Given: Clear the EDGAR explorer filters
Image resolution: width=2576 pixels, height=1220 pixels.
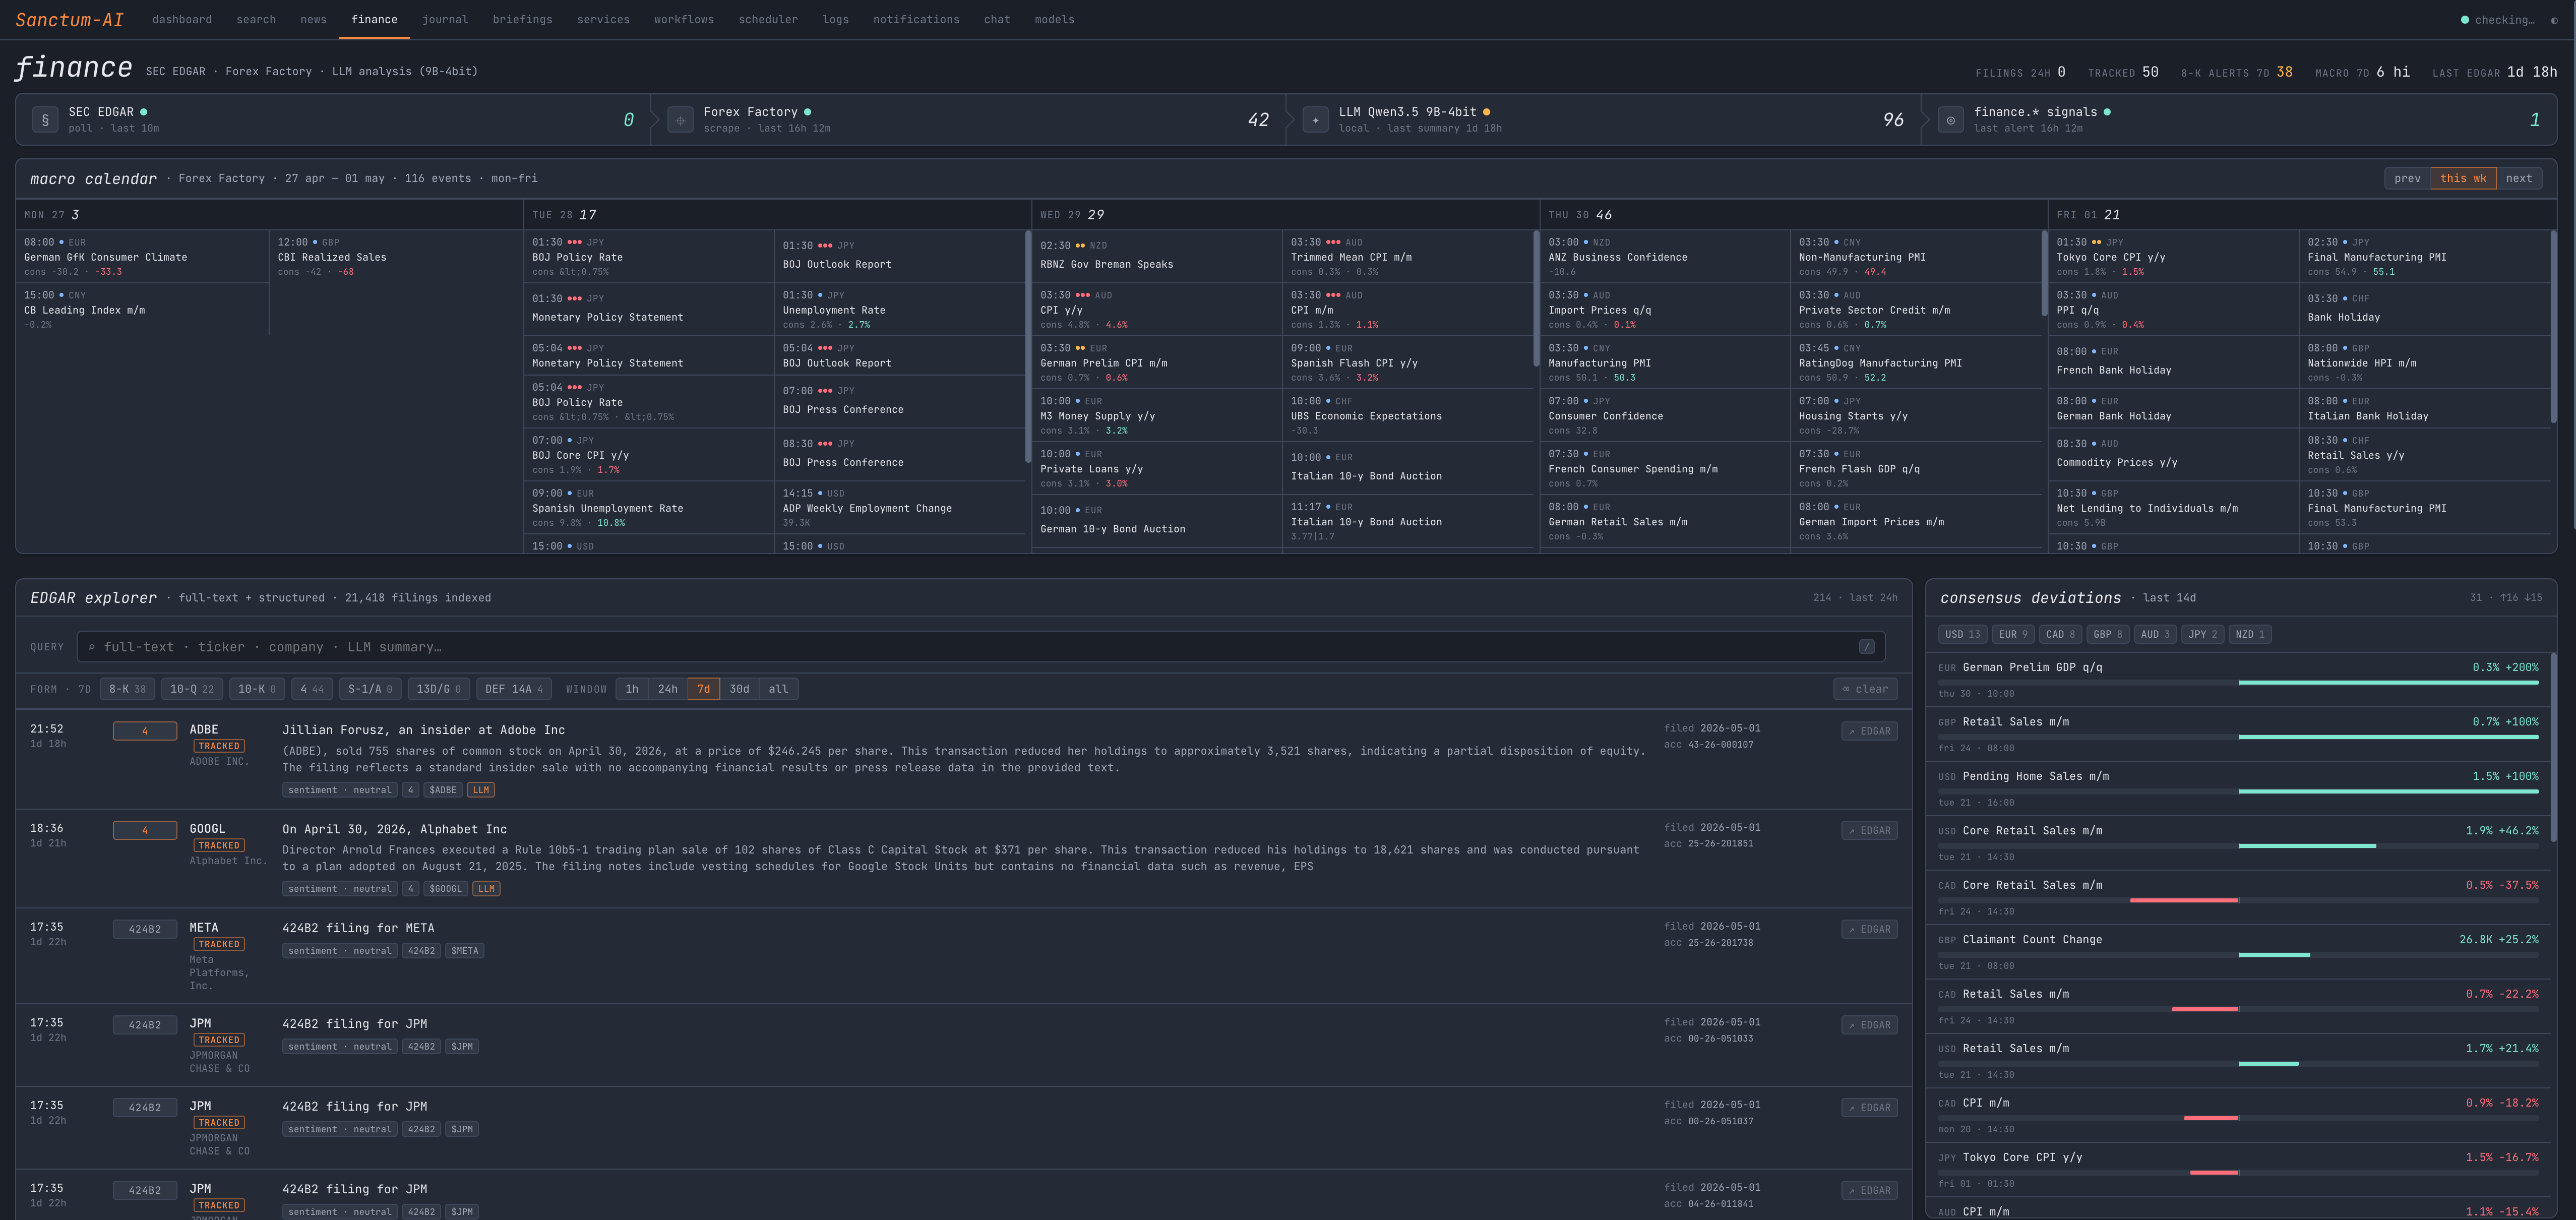Looking at the screenshot, I should 1865,689.
